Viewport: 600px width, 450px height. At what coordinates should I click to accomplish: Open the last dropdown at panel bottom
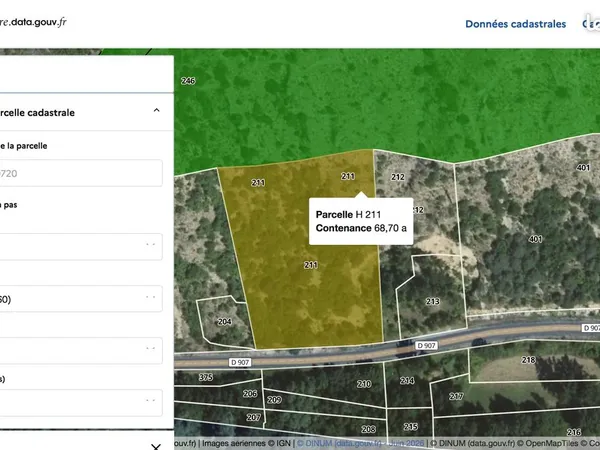[81, 403]
